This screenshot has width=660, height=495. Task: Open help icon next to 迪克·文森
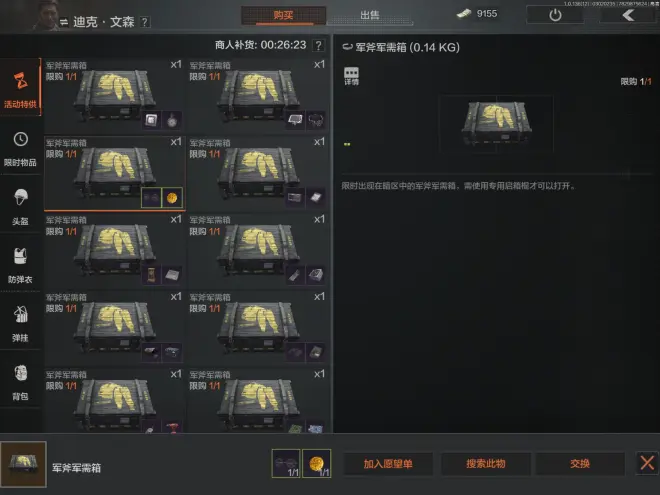[144, 22]
